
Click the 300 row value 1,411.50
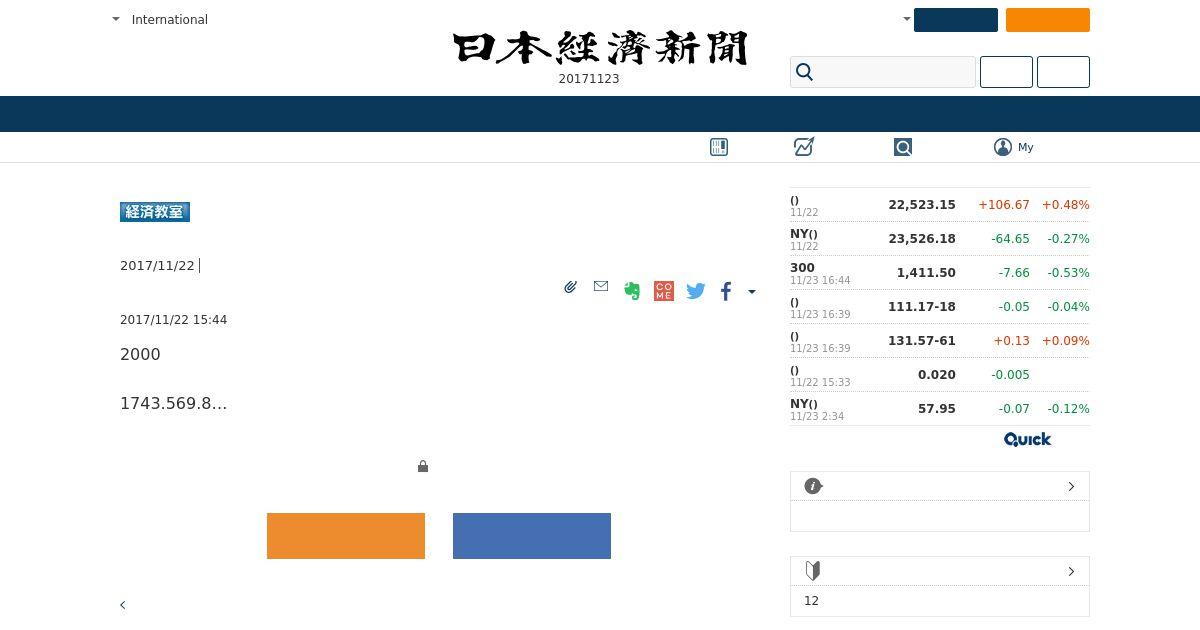pyautogui.click(x=926, y=273)
